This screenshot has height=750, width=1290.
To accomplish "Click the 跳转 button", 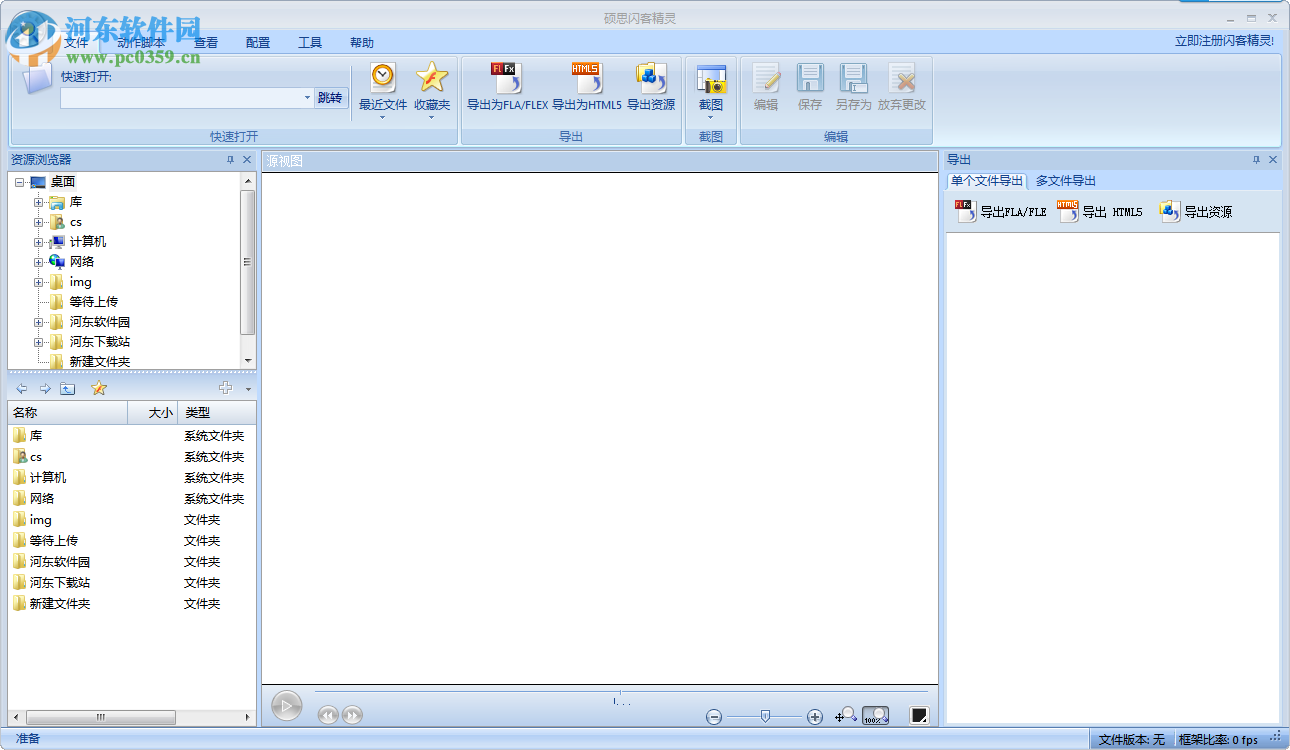I will [329, 98].
